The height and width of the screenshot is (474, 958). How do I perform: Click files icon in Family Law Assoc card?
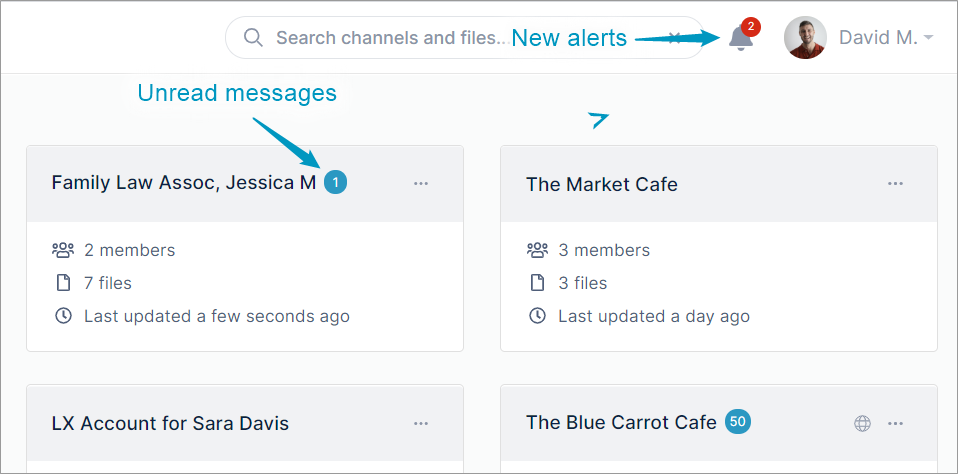[63, 283]
